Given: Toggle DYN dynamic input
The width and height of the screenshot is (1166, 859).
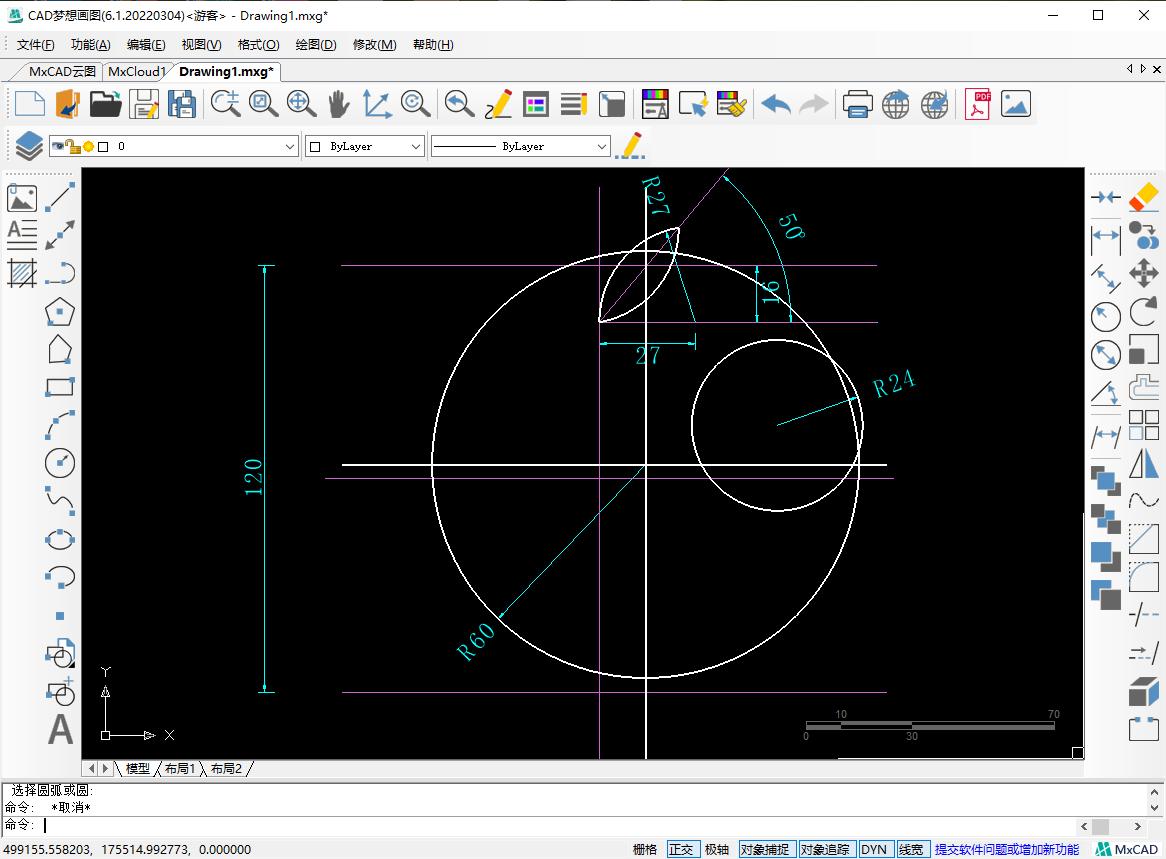Looking at the screenshot, I should [874, 849].
